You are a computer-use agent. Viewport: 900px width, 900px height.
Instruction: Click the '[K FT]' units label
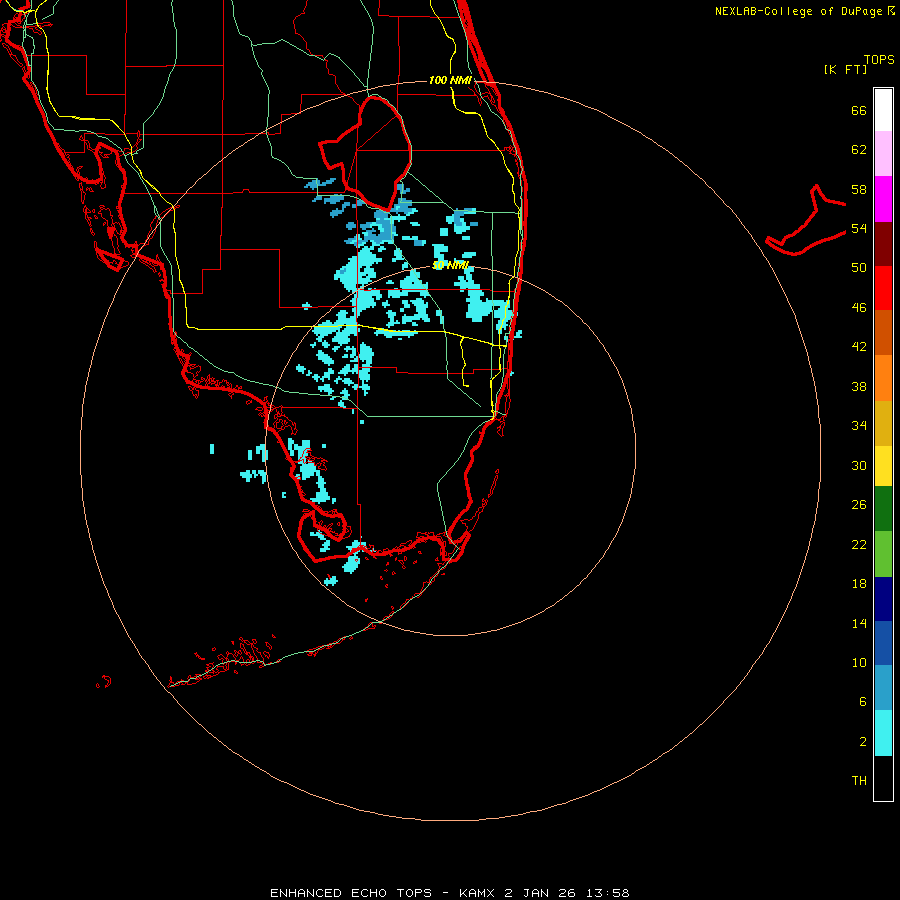(x=845, y=69)
